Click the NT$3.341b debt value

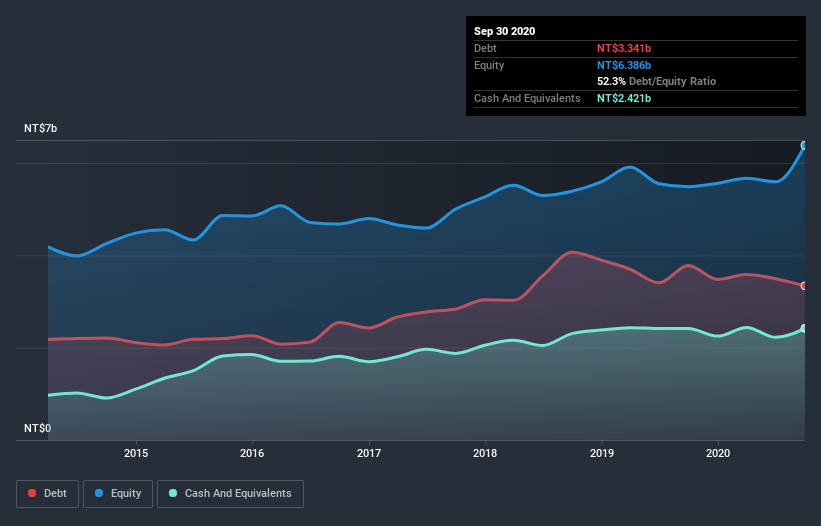624,48
